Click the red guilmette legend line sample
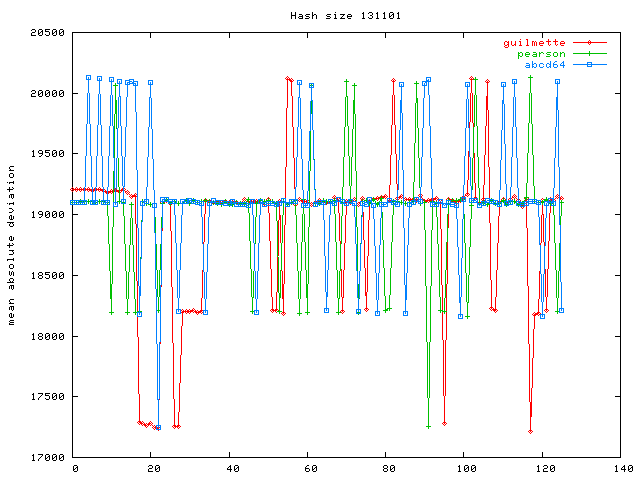Screen dimensions: 640x480 (590, 42)
